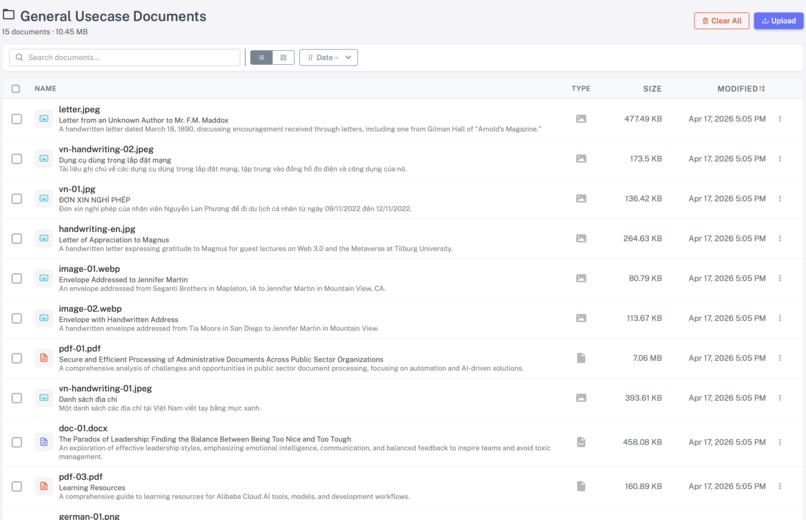The height and width of the screenshot is (520, 806).
Task: Focus the Search documents field
Action: click(124, 58)
